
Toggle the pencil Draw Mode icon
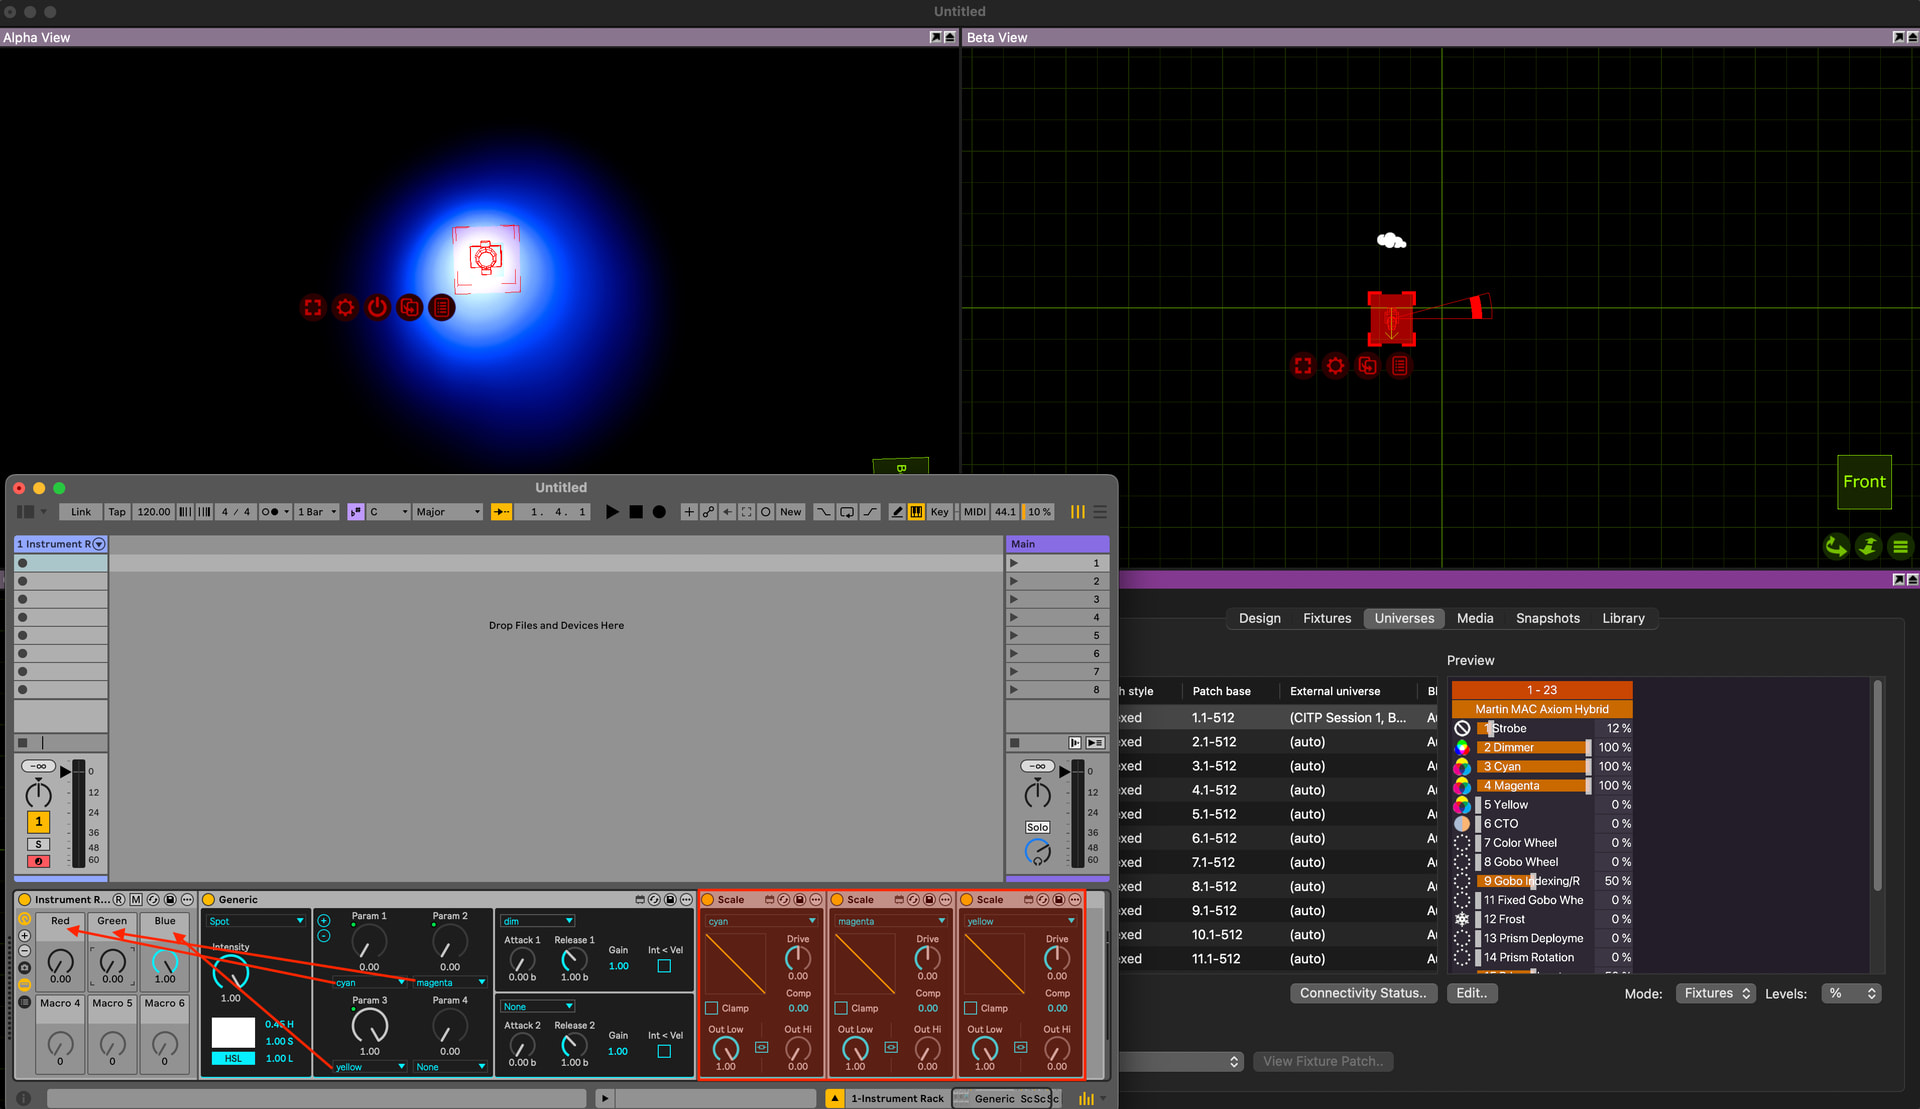pos(897,512)
